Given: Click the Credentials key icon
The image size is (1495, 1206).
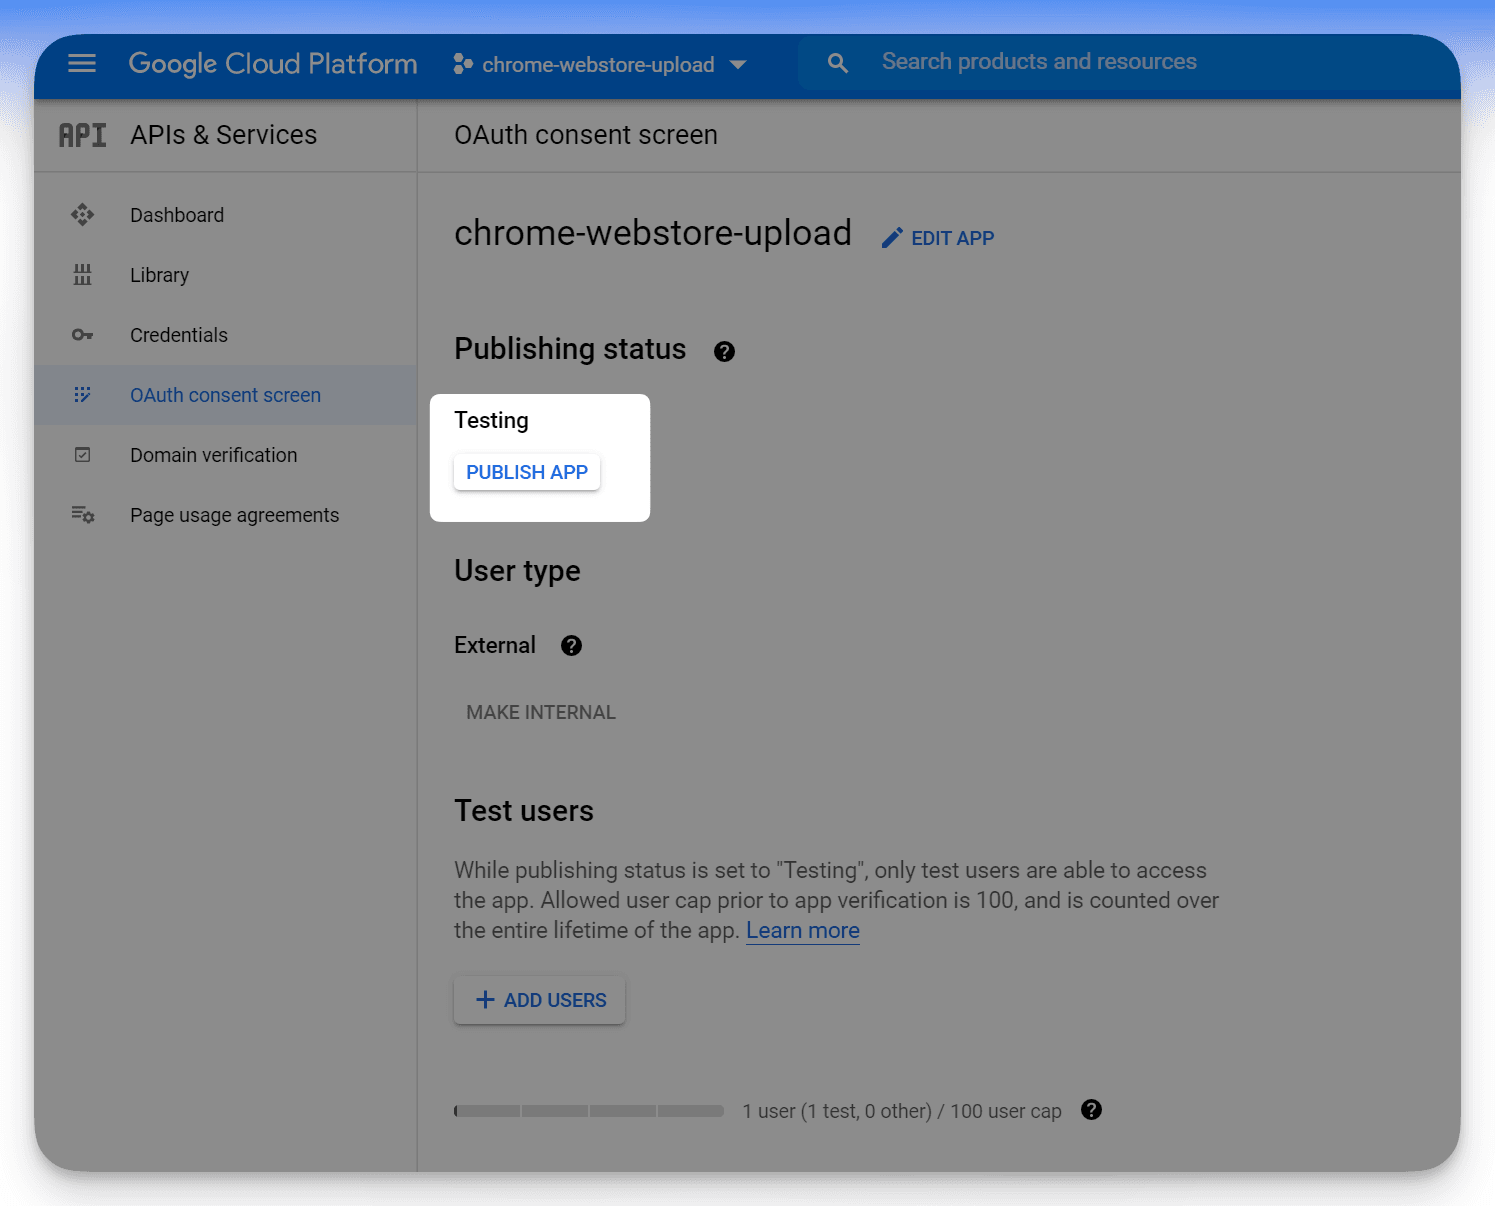Looking at the screenshot, I should click(x=82, y=335).
